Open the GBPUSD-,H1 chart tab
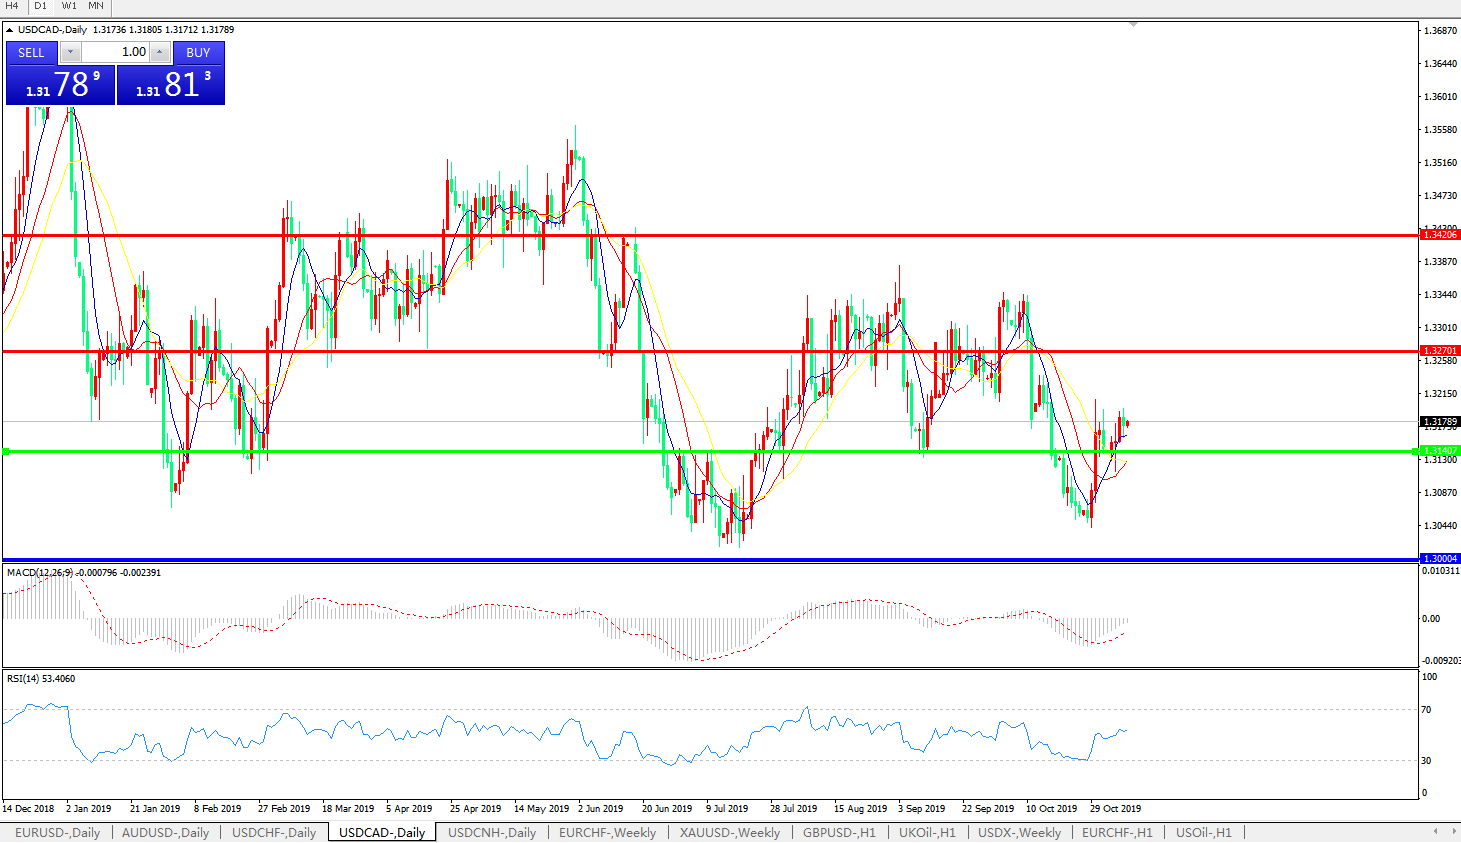Image resolution: width=1461 pixels, height=843 pixels. pos(839,832)
